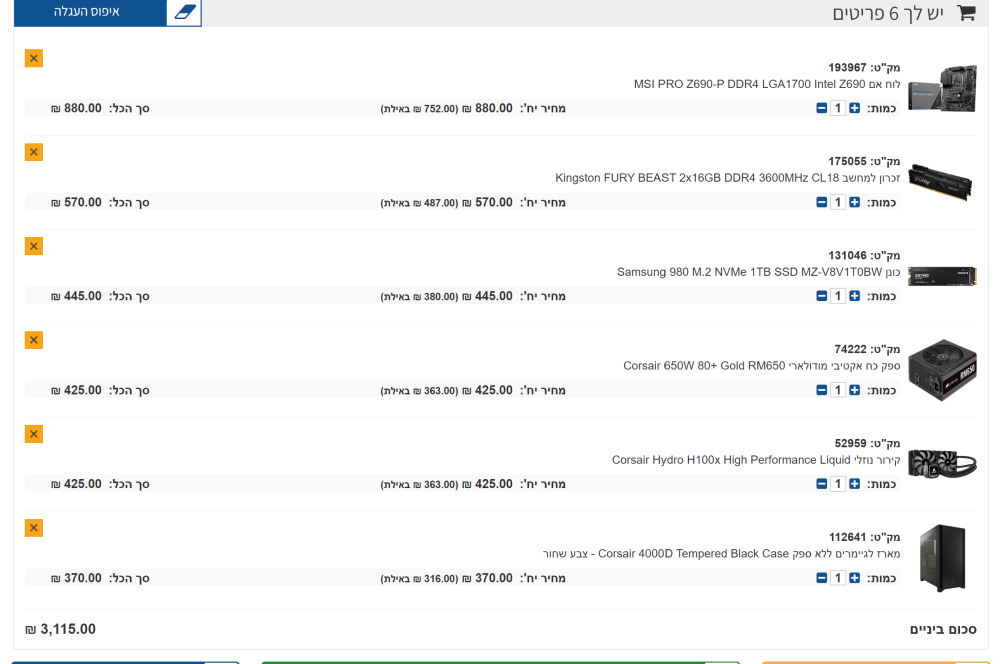The image size is (1000, 664).
Task: Select total 880.00 in motherboard row
Action: pyautogui.click(x=77, y=108)
